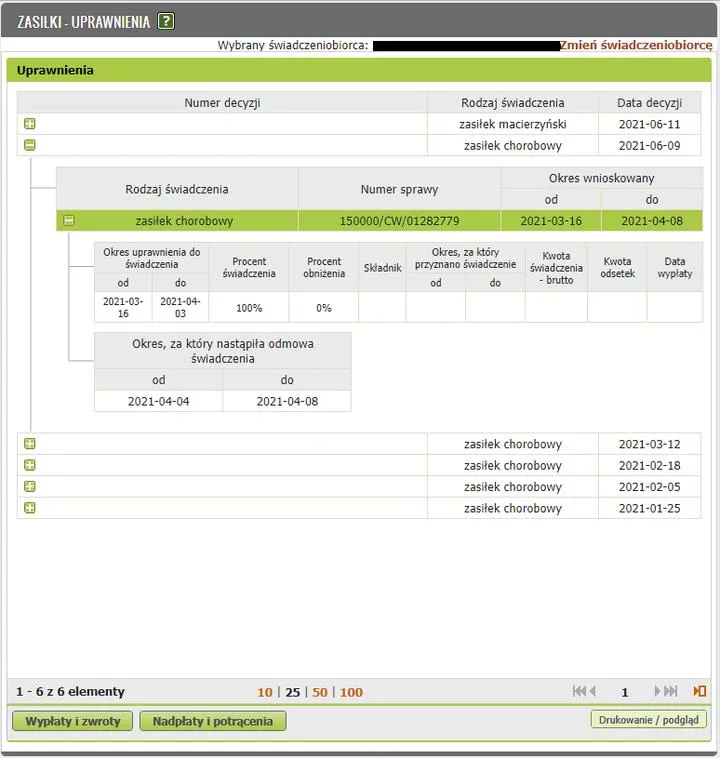Open Wypłaty i zwroty

tap(73, 721)
